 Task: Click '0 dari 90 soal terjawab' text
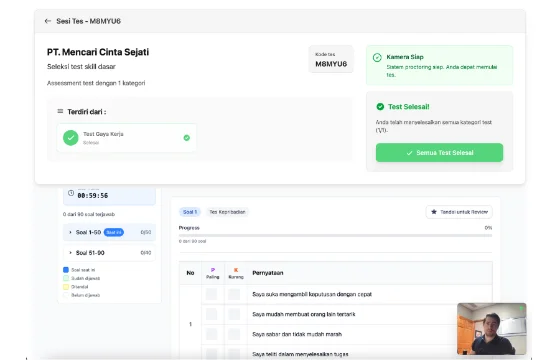89,214
